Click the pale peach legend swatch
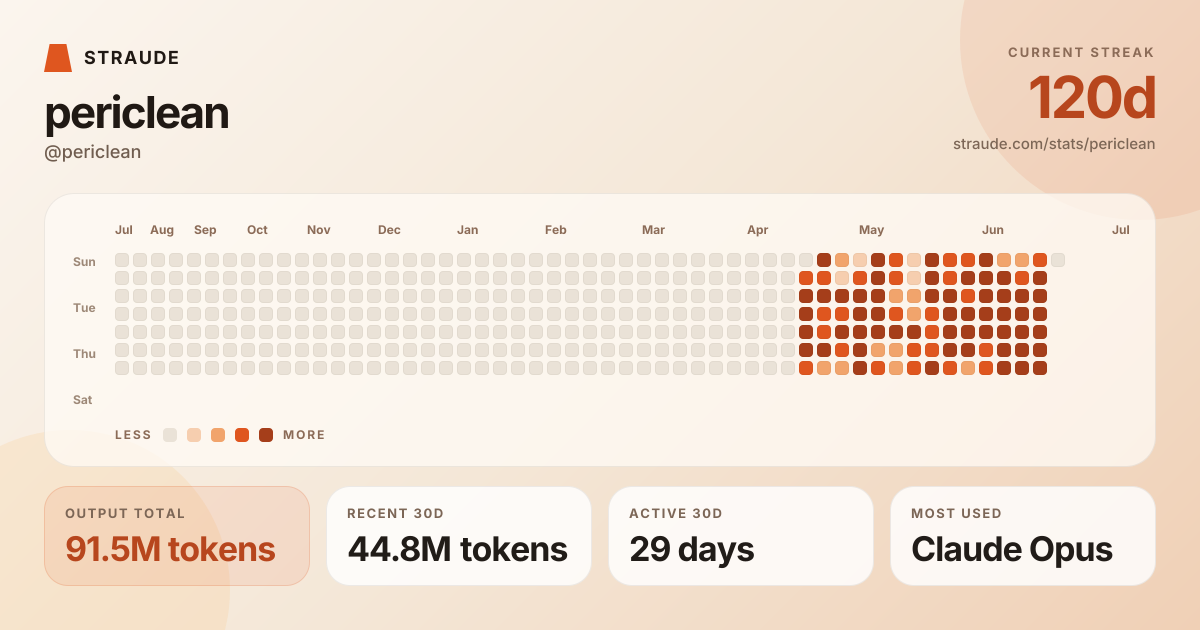Image resolution: width=1200 pixels, height=630 pixels. [x=194, y=435]
